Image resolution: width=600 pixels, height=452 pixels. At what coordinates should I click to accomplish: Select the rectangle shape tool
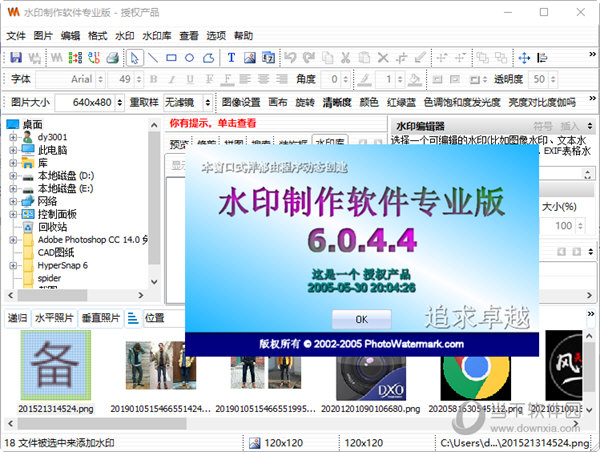[171, 58]
